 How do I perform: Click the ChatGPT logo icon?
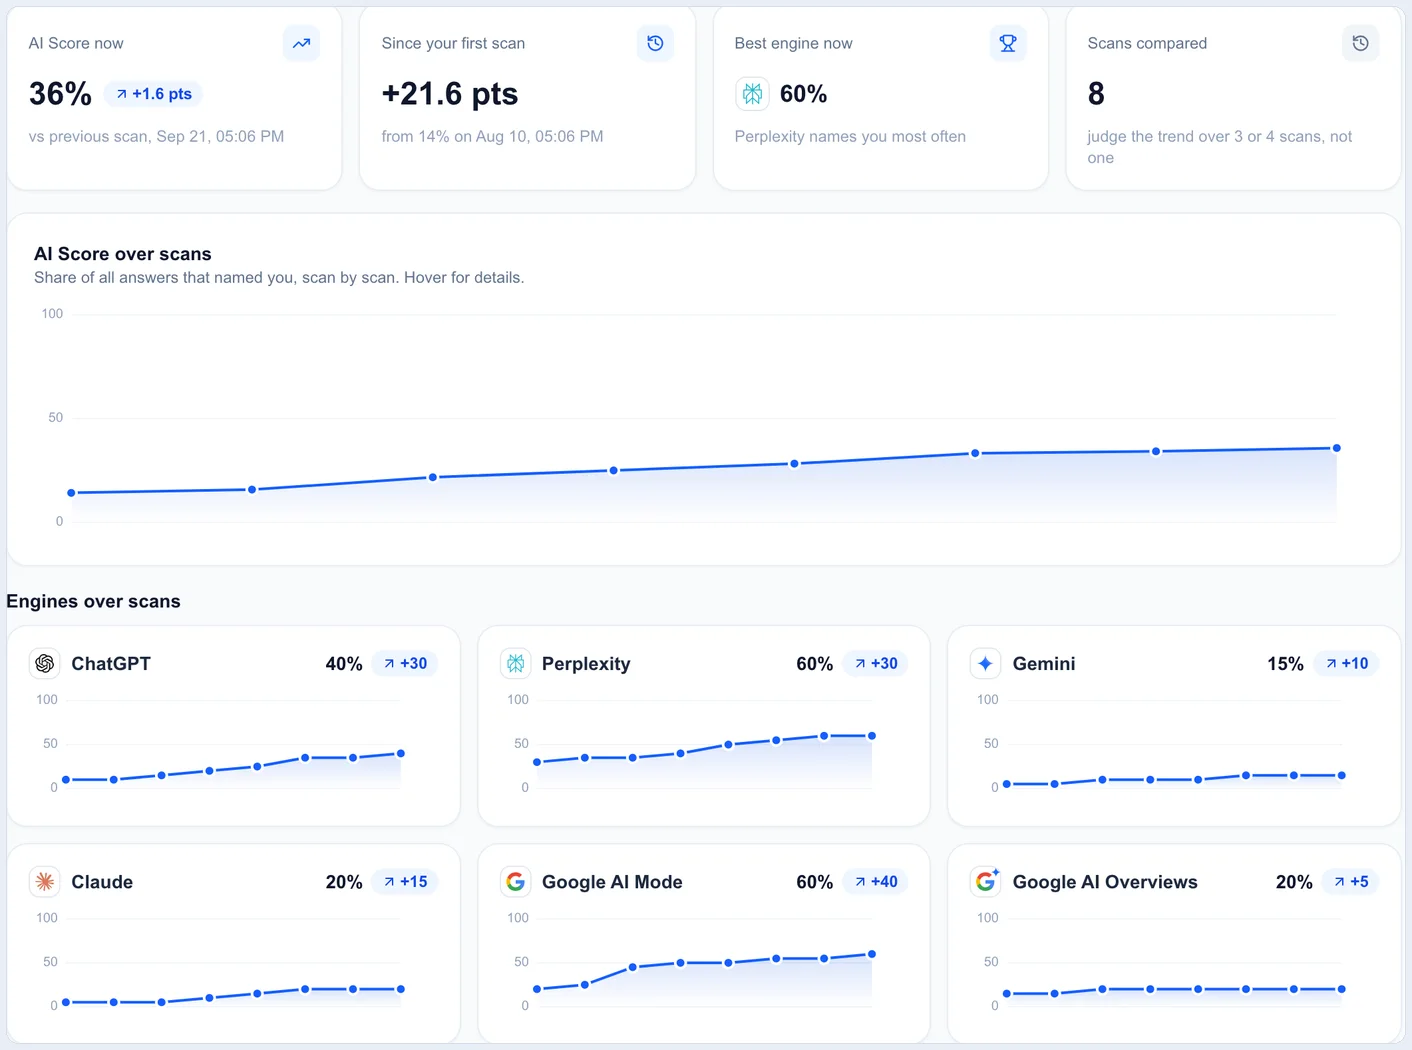45,663
